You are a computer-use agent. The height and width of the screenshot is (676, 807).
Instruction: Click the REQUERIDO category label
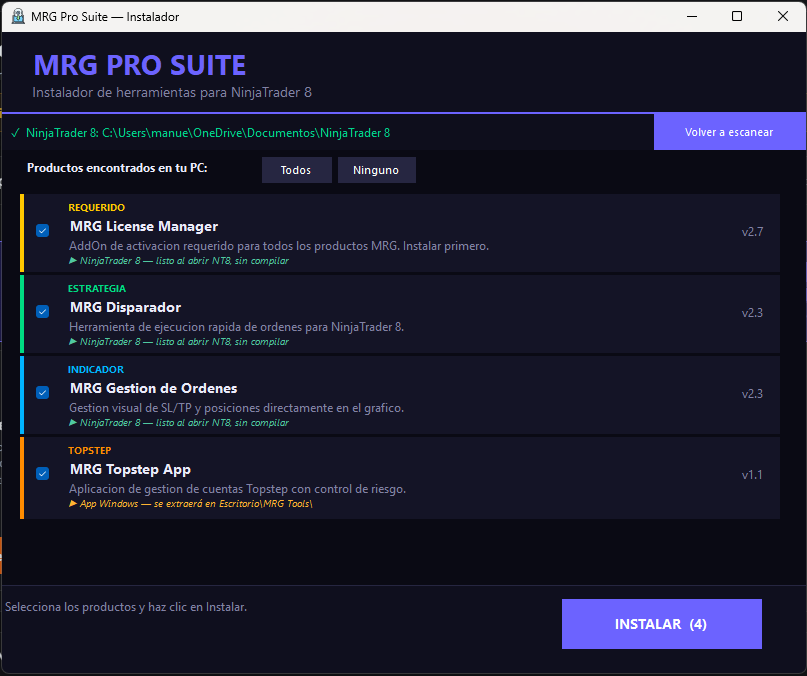(x=97, y=207)
